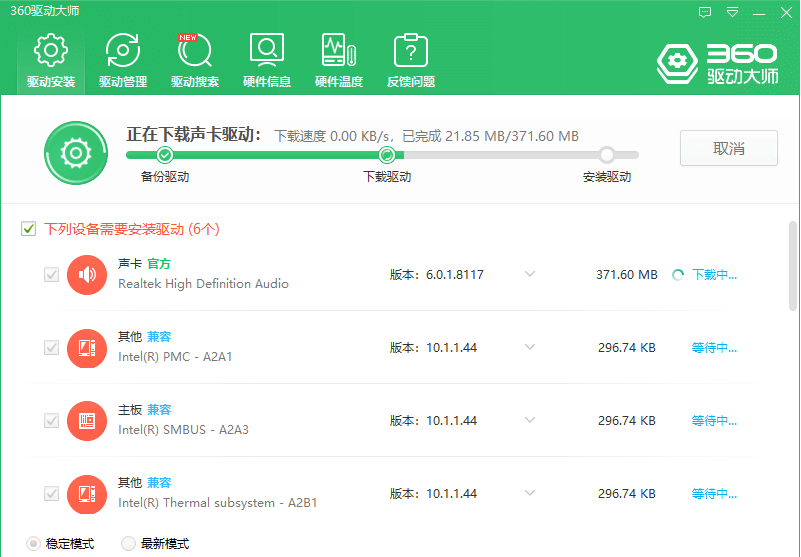Click the 主板 SMBUS device icon
Screen dimensions: 801x557
tap(87, 421)
